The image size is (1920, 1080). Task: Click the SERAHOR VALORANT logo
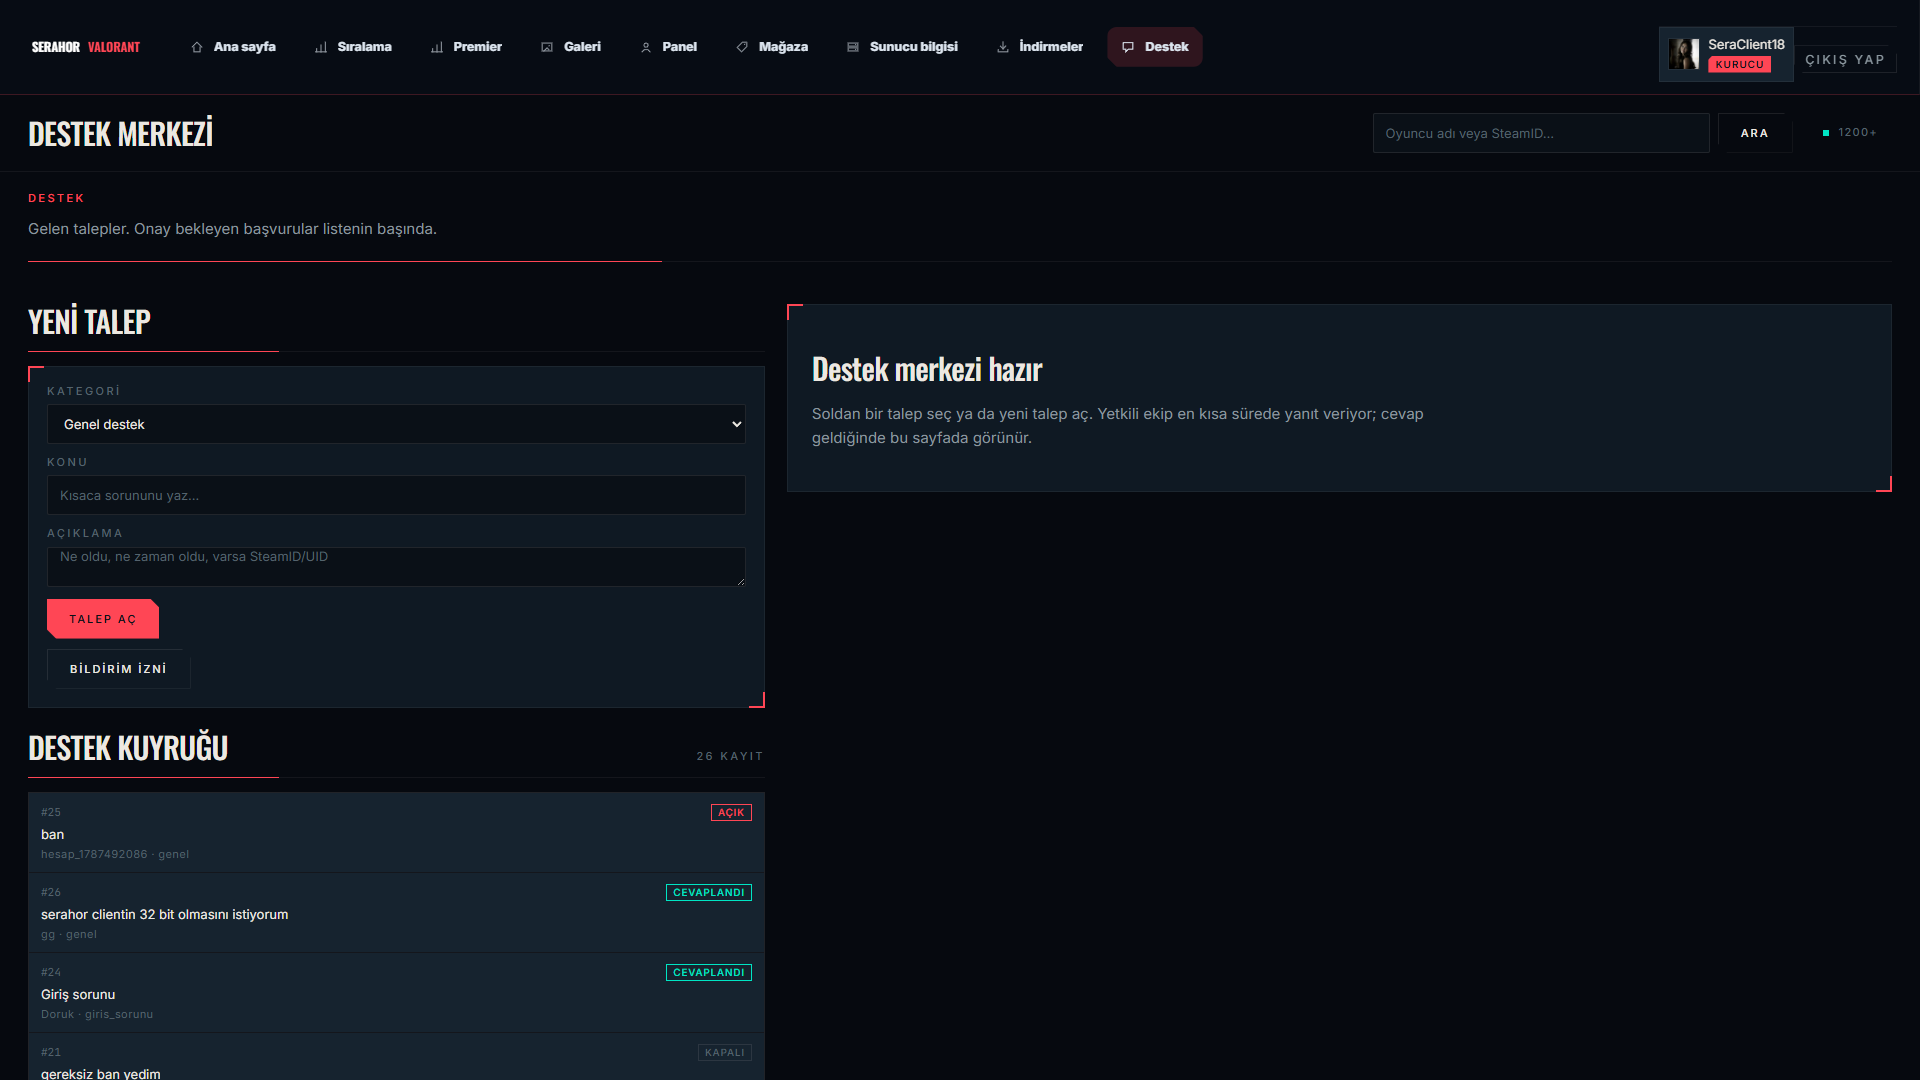click(x=86, y=47)
